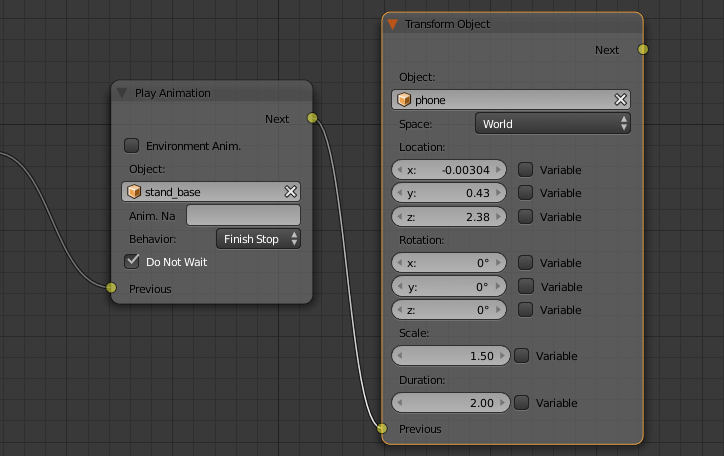This screenshot has width=724, height=456.
Task: Increase Scale value with right arrow
Action: tap(502, 355)
